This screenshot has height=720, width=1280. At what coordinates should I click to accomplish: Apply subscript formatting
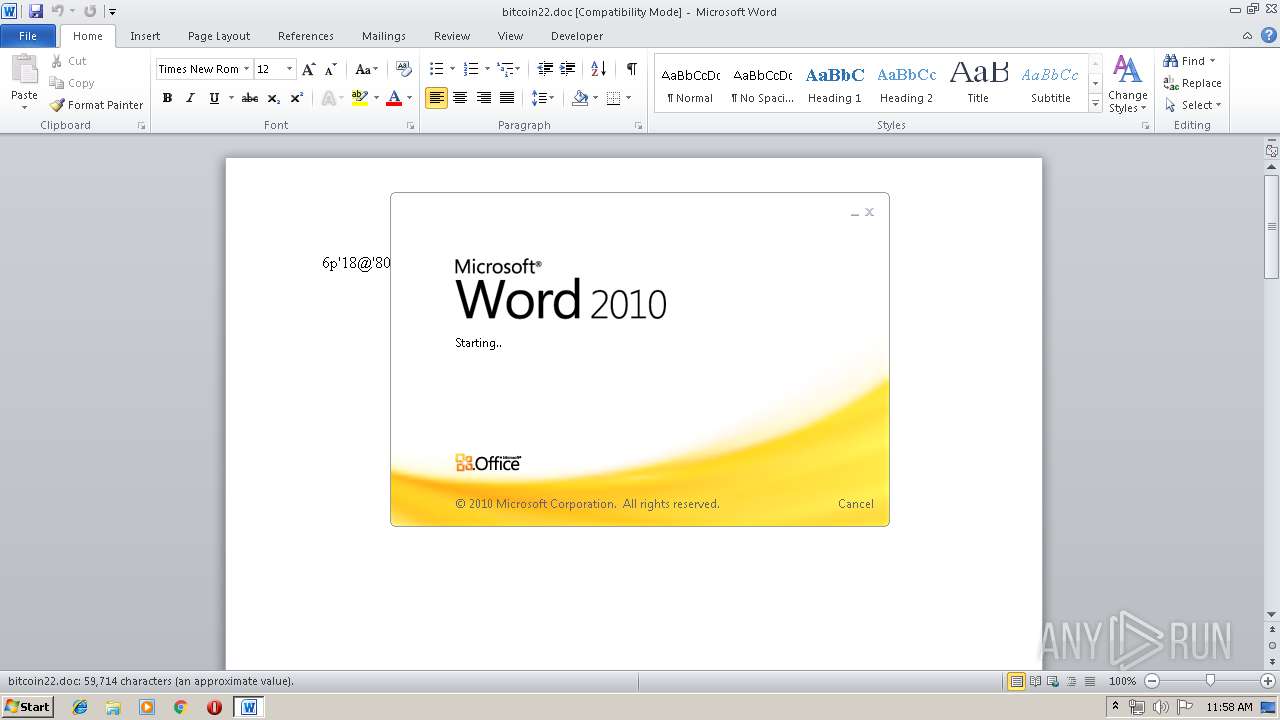coord(274,98)
